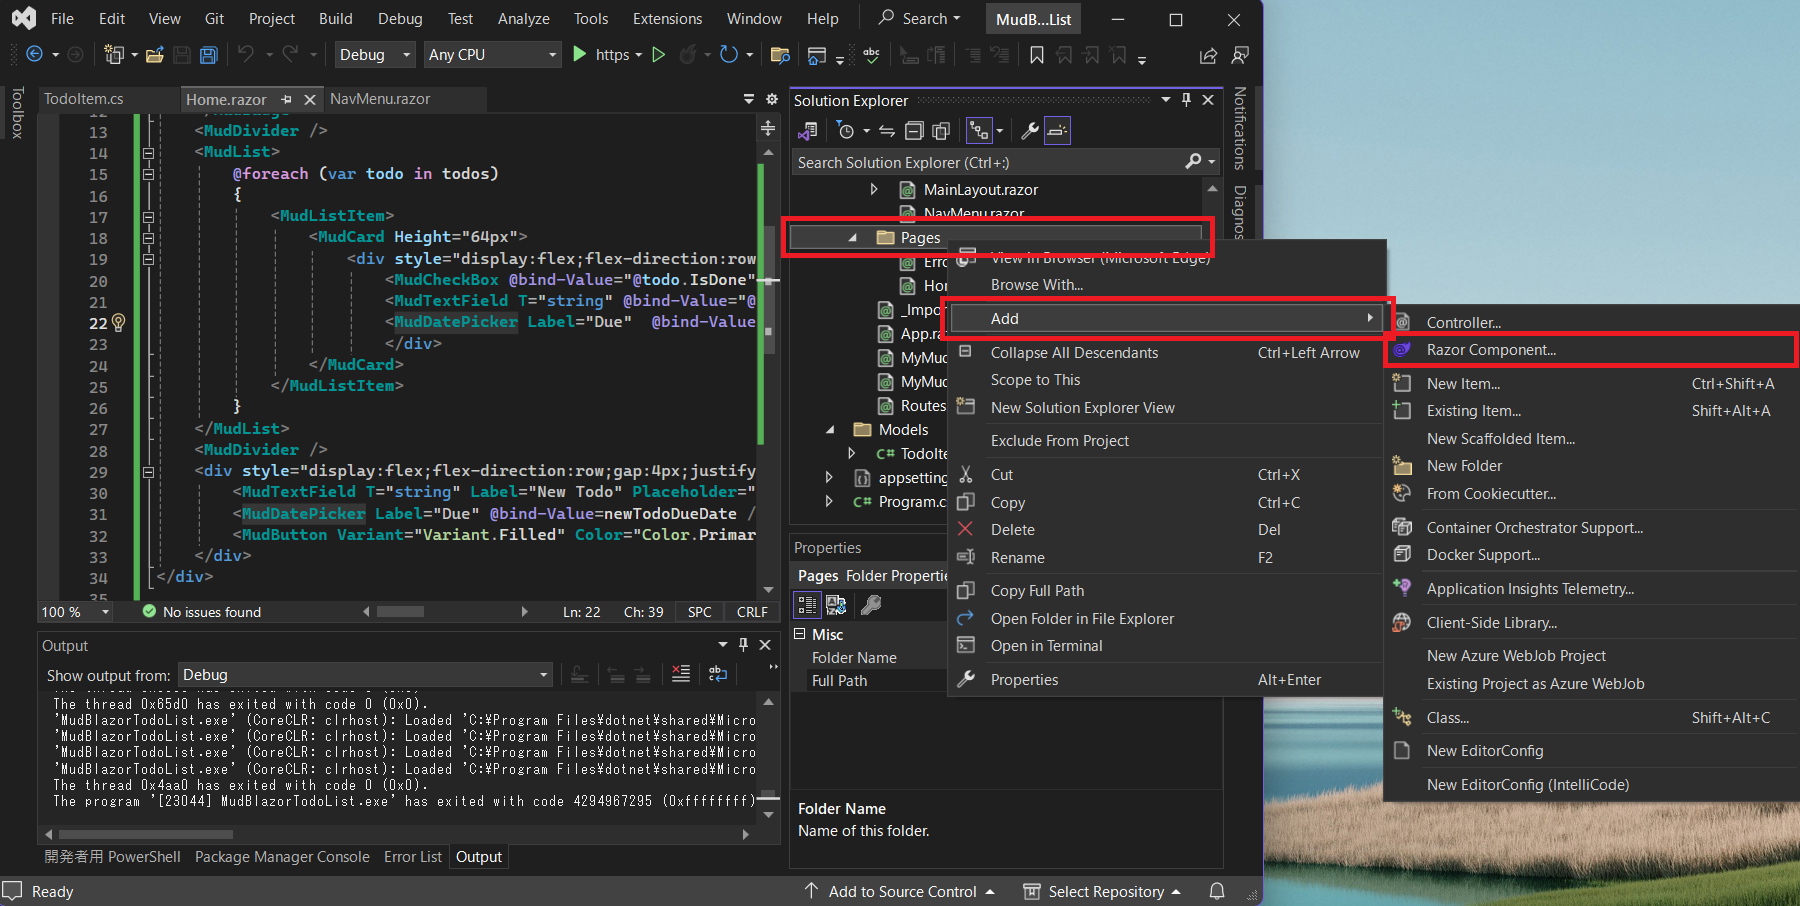
Task: Collapse All icon in Solution Explorer toolbar
Action: pyautogui.click(x=914, y=131)
